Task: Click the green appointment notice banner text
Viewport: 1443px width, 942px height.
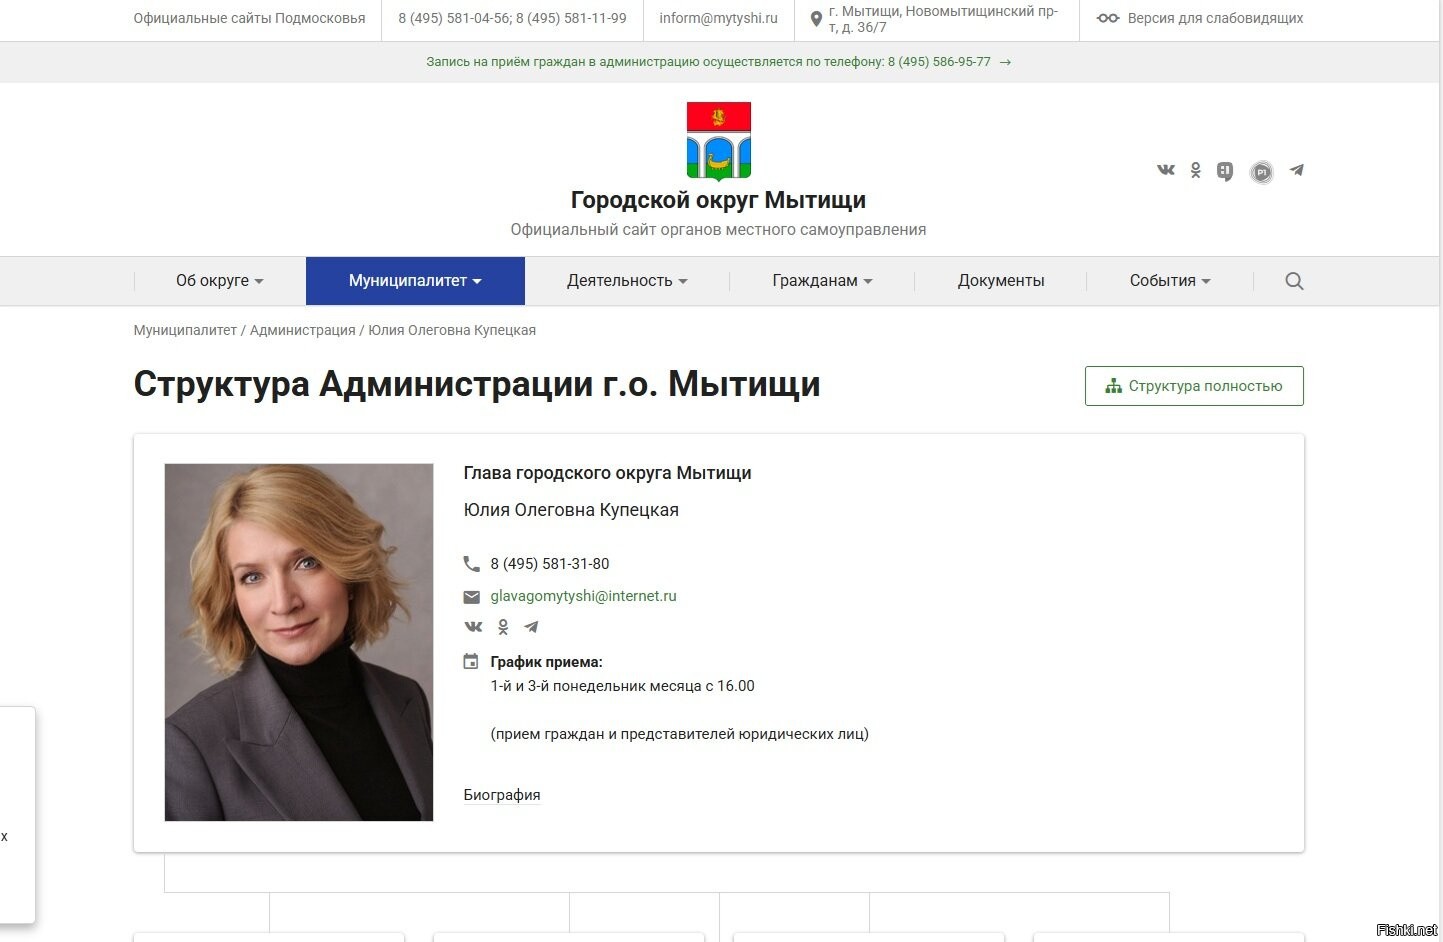Action: point(708,62)
